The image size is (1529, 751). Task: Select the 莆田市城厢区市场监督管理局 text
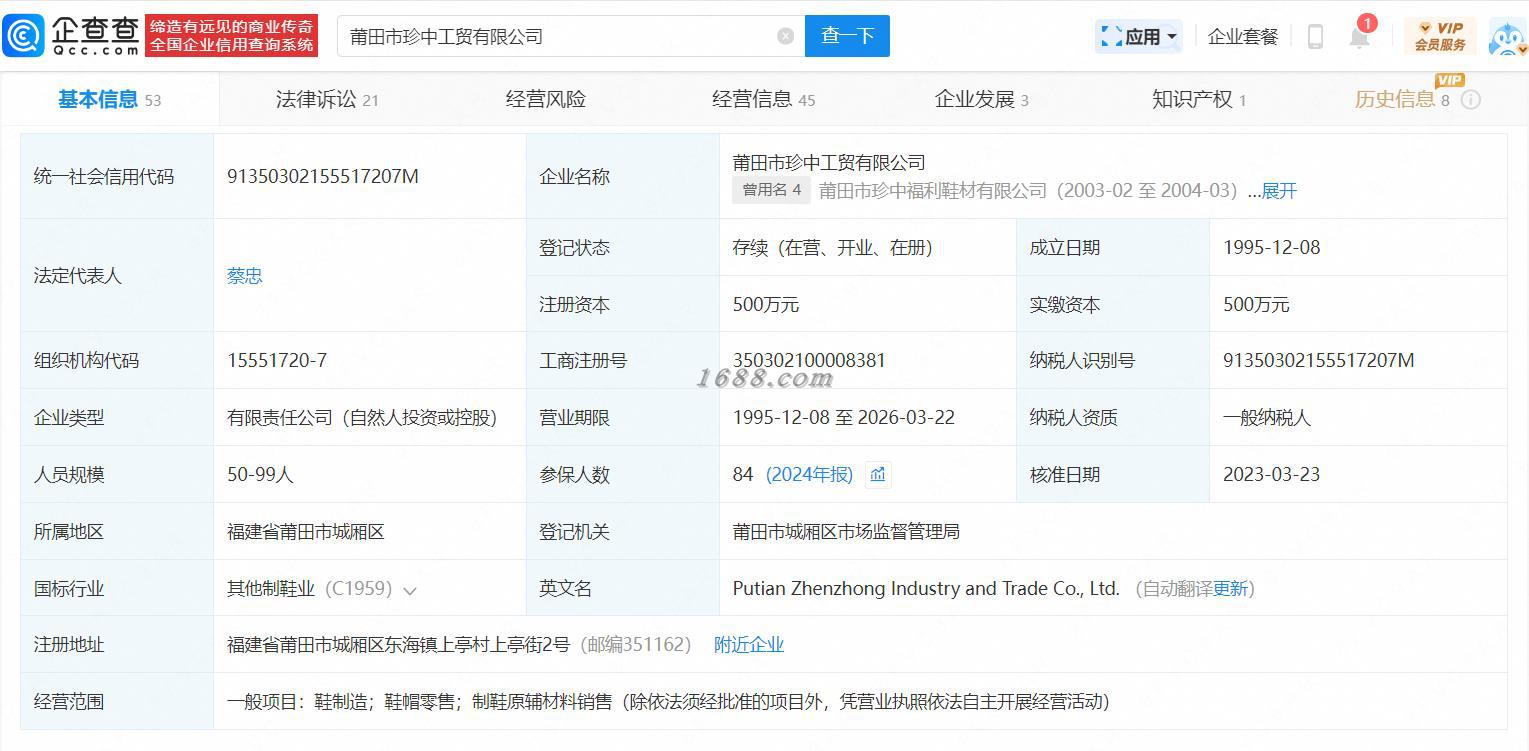point(846,531)
